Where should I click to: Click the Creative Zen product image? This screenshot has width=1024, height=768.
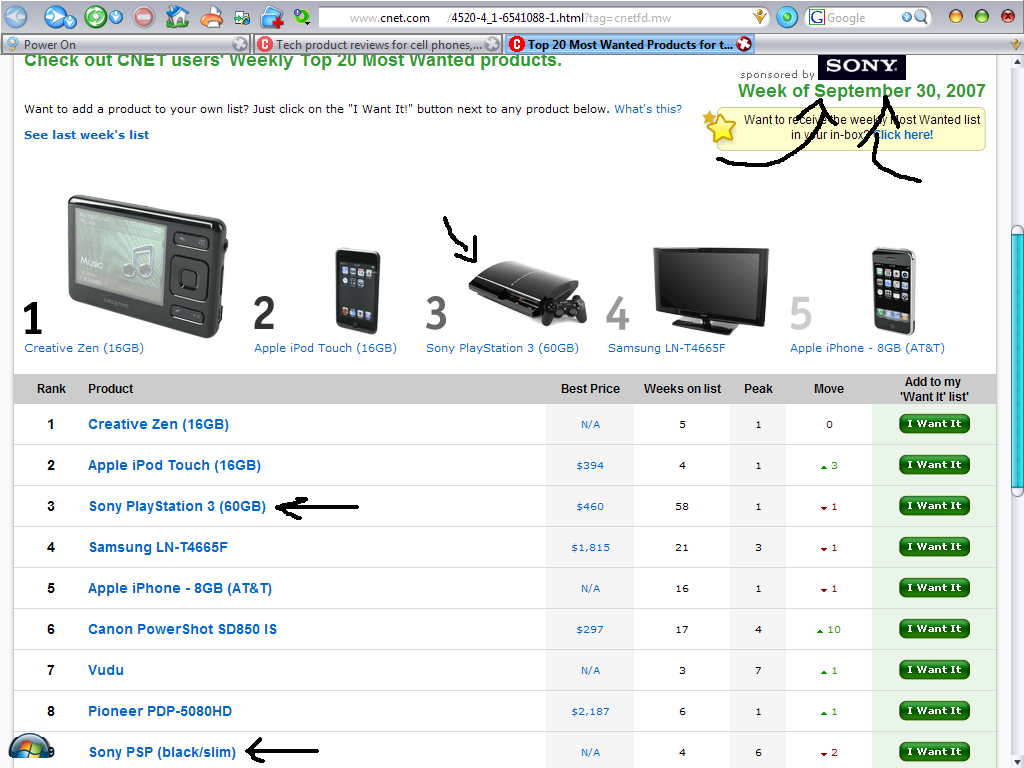tap(148, 266)
